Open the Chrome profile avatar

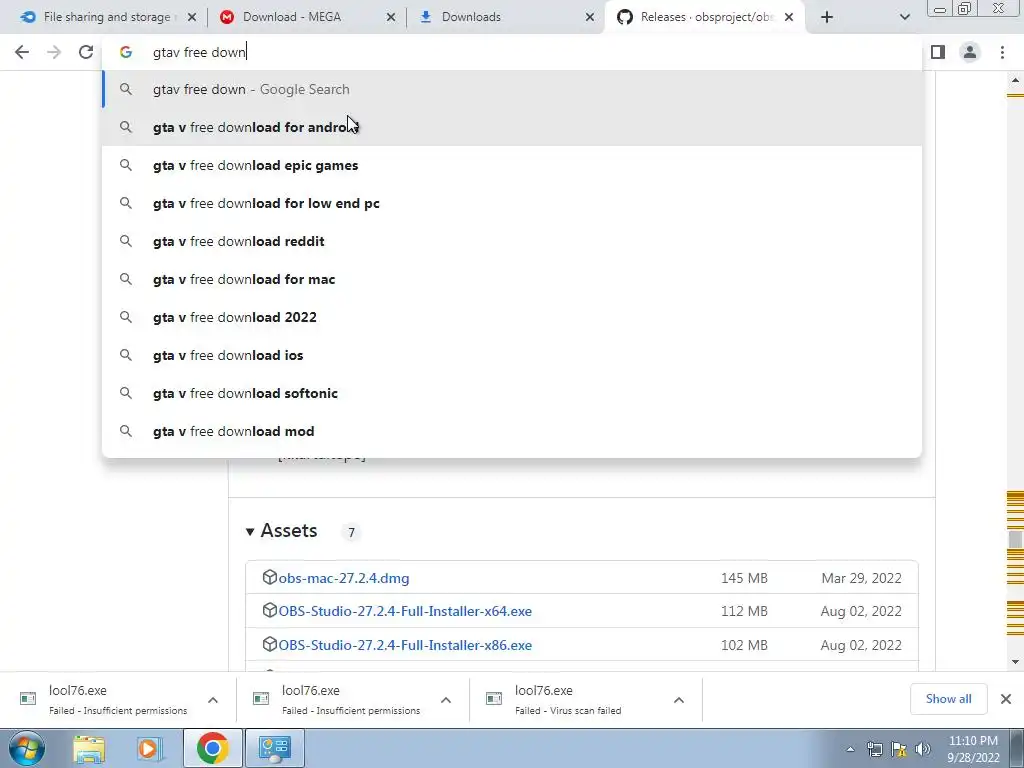(x=970, y=52)
